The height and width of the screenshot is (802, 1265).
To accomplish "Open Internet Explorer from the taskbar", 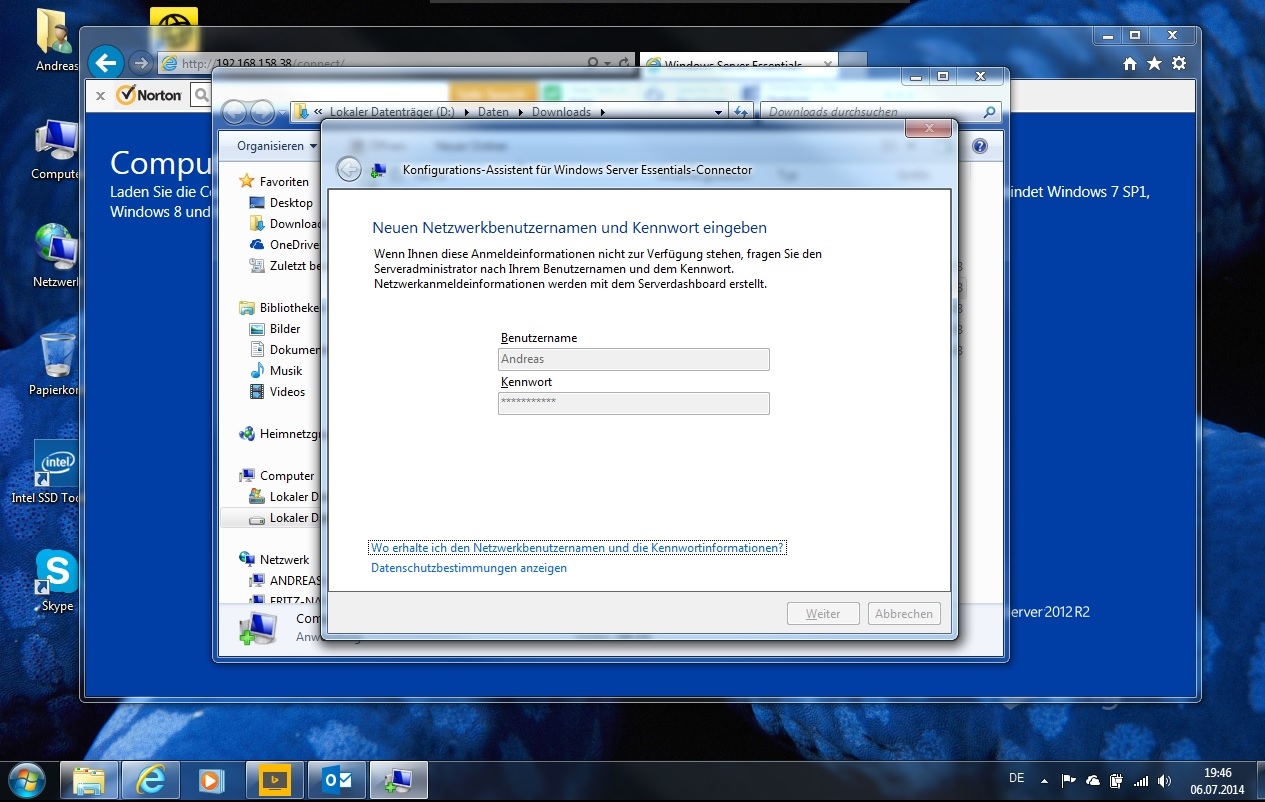I will pos(151,779).
